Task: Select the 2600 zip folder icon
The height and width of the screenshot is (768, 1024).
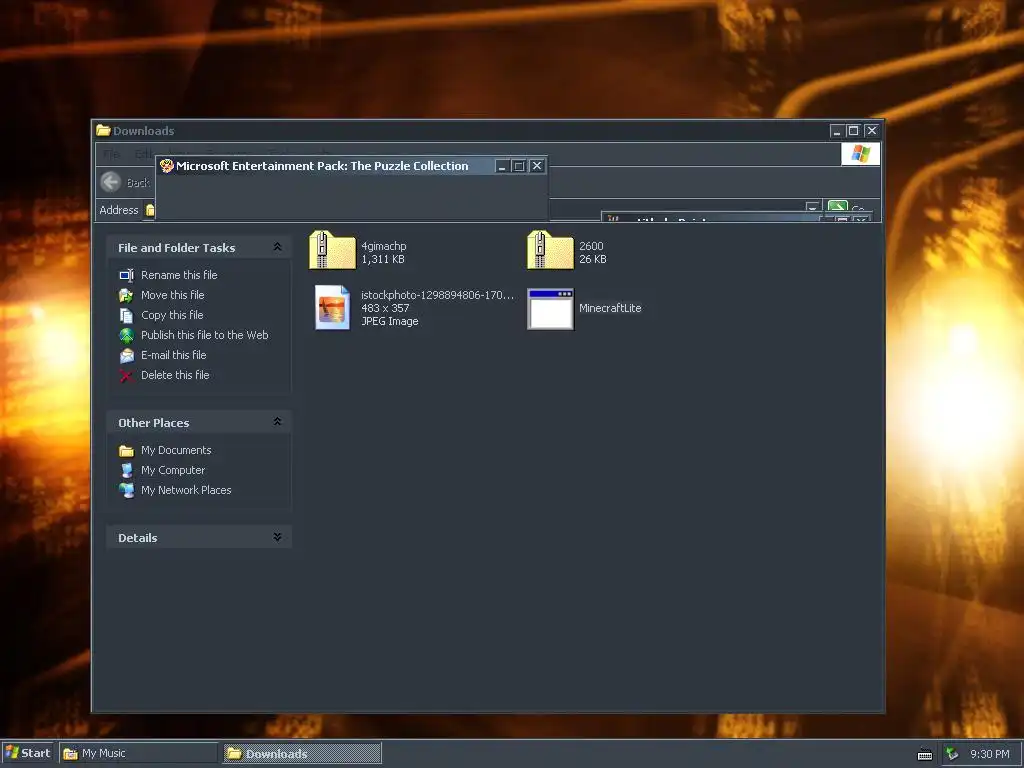Action: pos(550,250)
